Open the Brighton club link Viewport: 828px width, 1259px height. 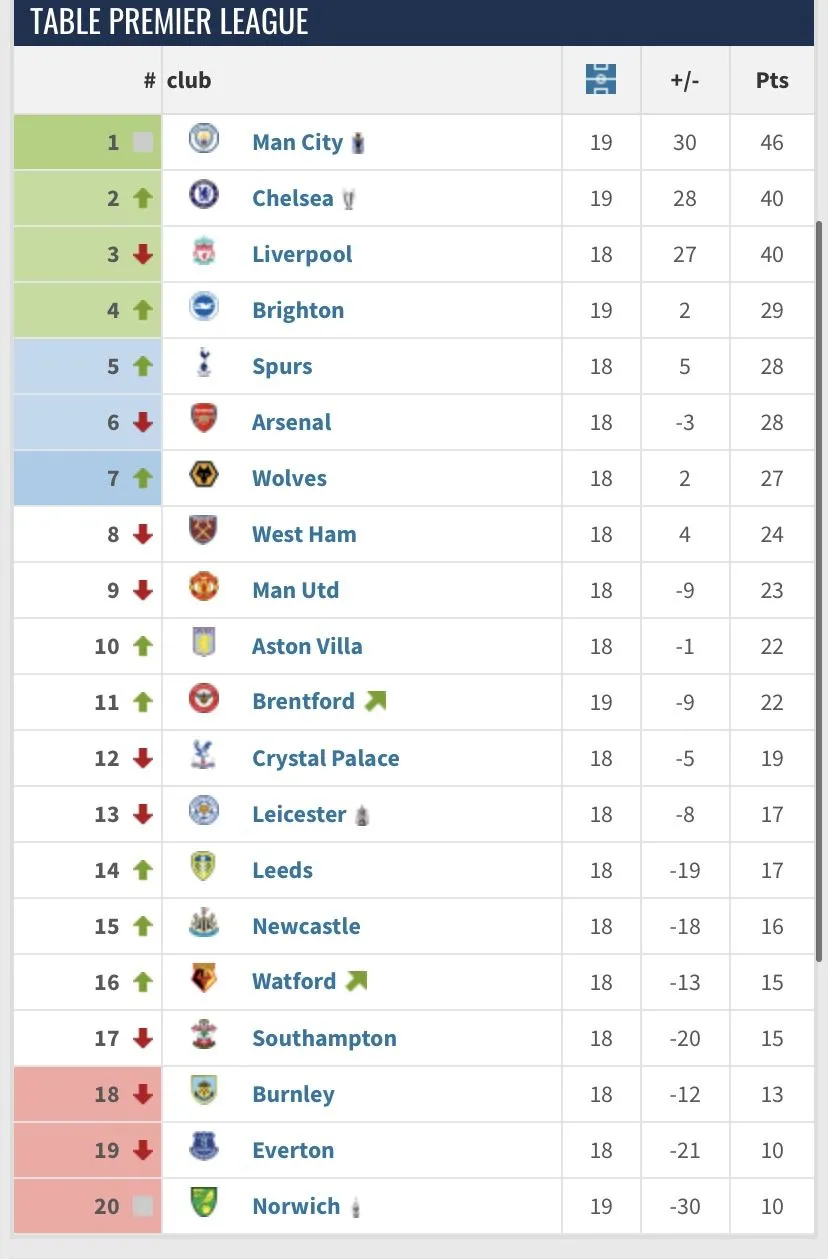point(298,310)
